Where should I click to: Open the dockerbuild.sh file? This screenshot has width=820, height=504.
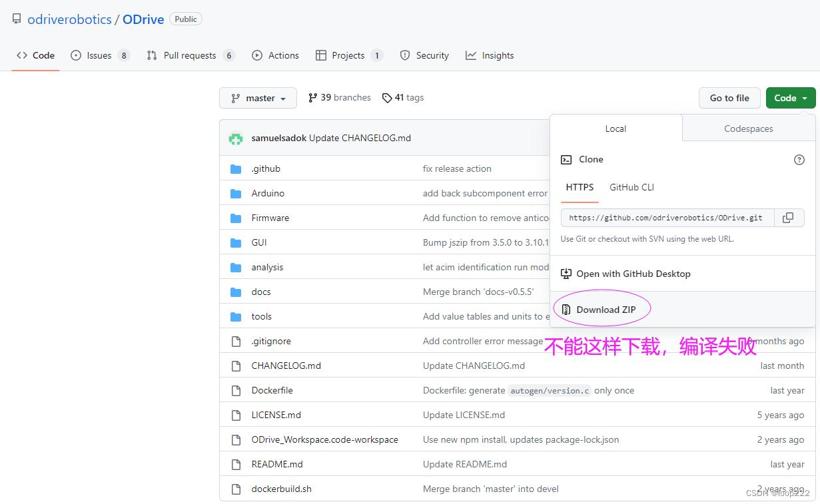click(281, 489)
